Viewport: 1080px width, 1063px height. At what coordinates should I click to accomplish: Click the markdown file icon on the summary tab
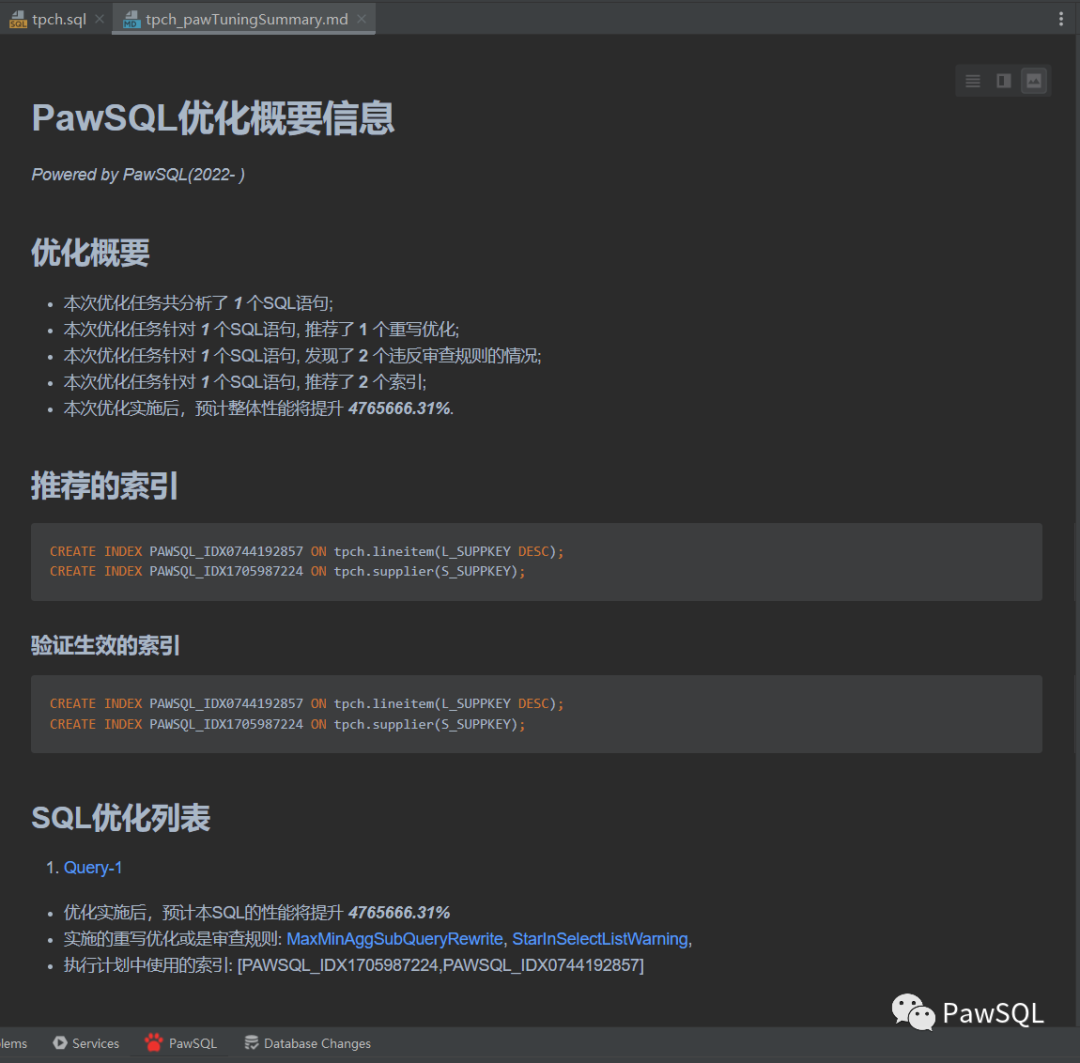click(x=132, y=19)
